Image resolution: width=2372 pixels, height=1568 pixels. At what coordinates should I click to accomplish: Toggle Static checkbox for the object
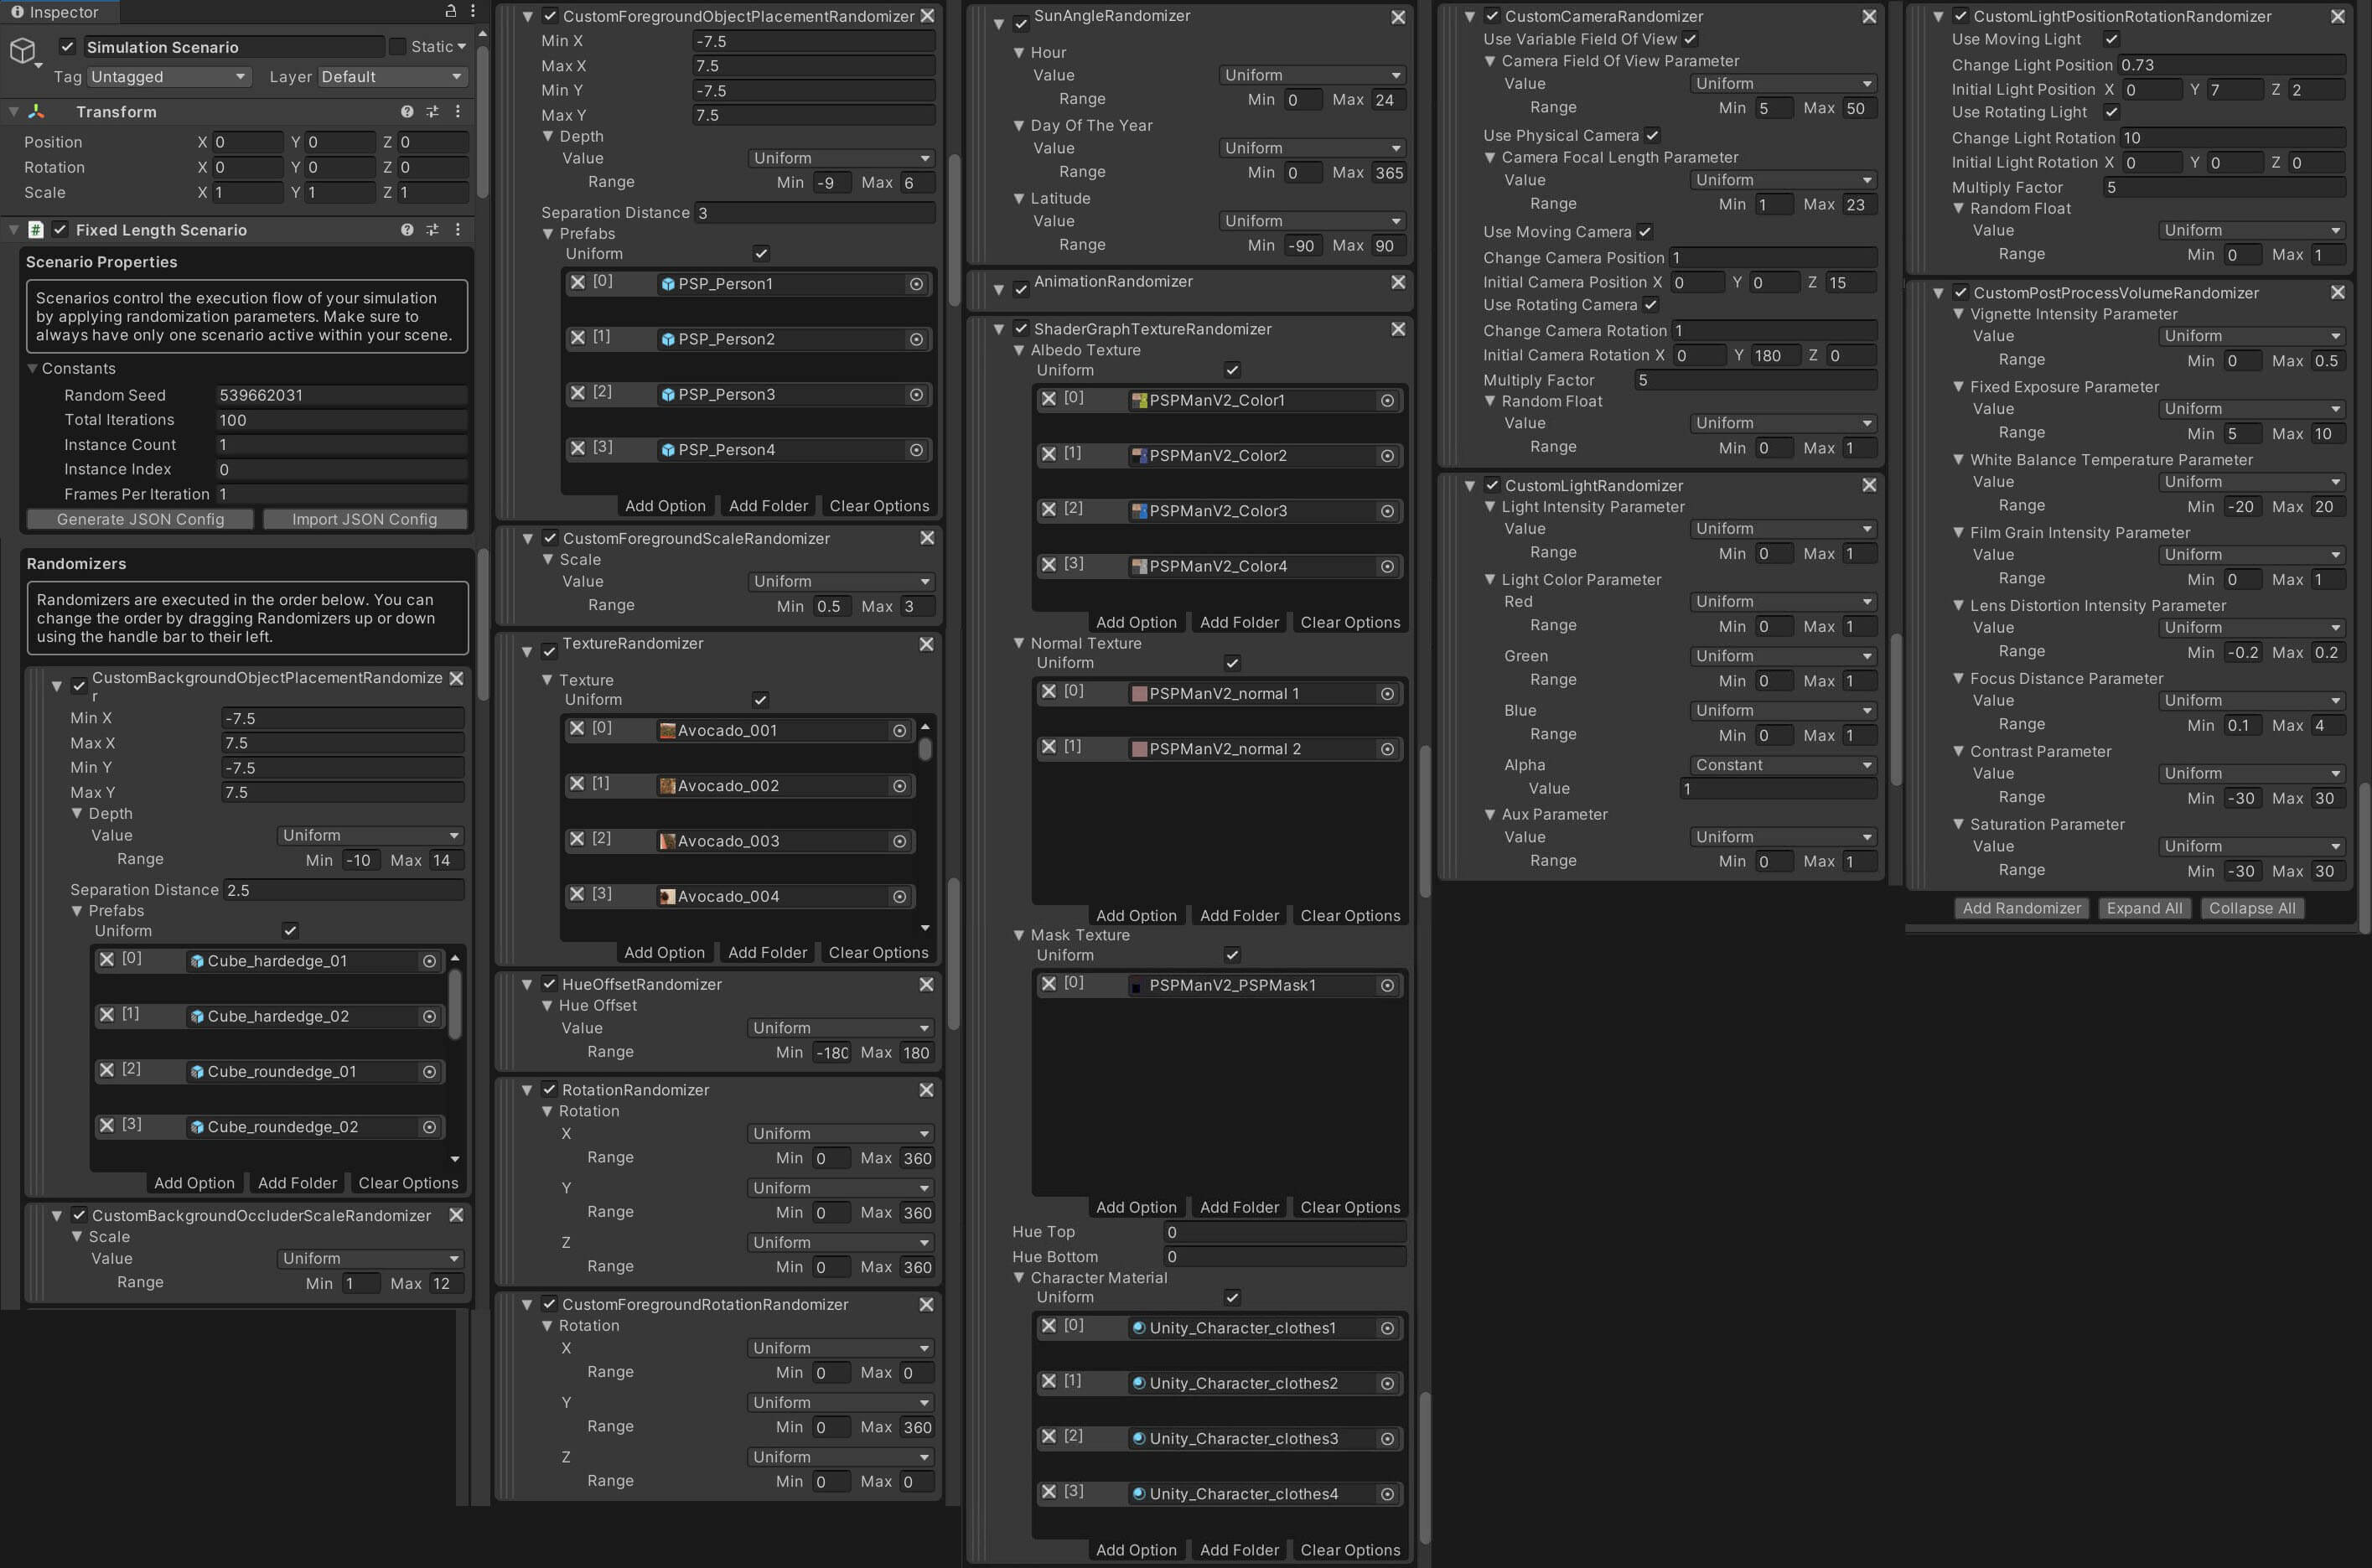point(397,46)
